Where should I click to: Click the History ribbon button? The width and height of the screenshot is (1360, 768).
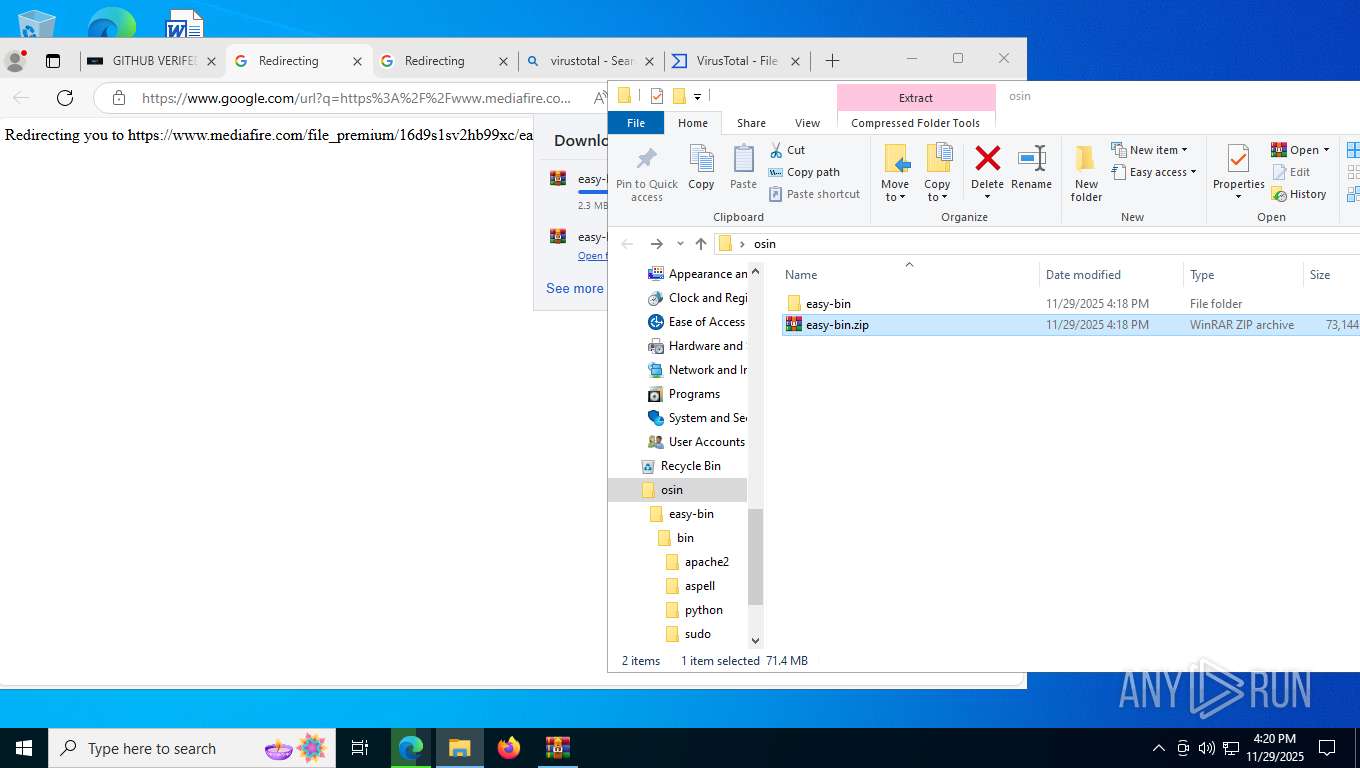pos(1299,194)
